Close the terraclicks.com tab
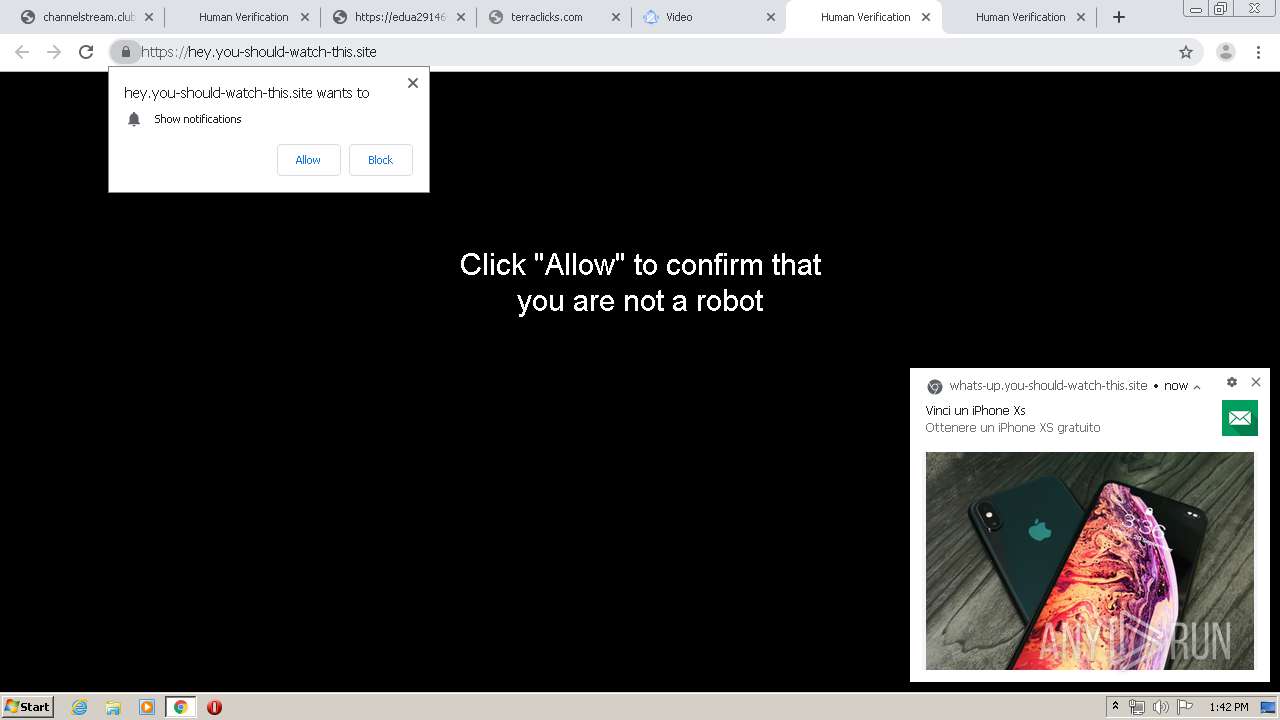Screen dimensions: 1280x720 click(615, 17)
